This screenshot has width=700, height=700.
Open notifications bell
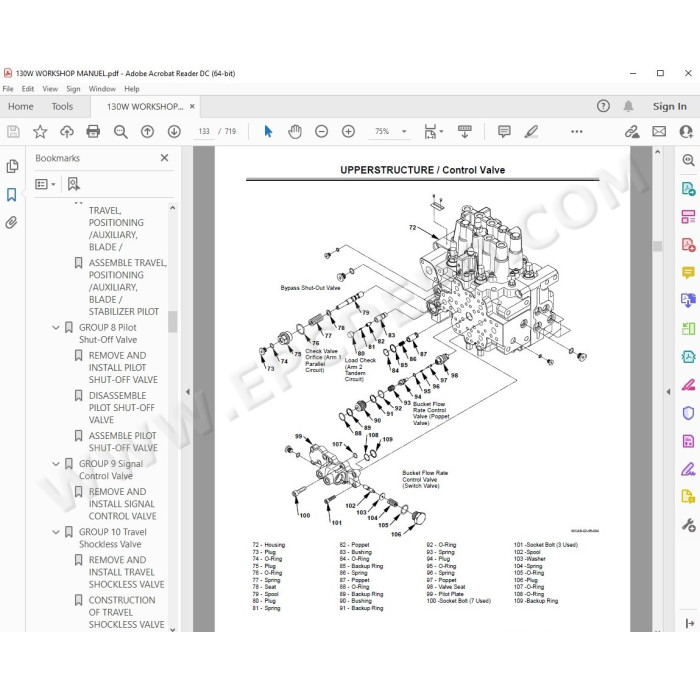(x=628, y=106)
